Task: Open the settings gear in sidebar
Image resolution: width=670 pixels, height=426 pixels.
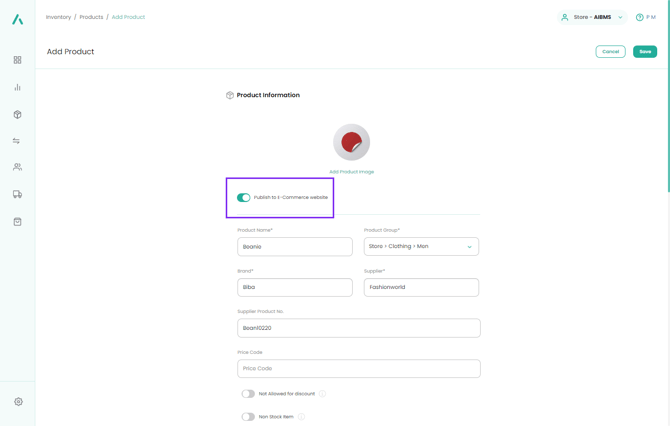Action: coord(18,402)
